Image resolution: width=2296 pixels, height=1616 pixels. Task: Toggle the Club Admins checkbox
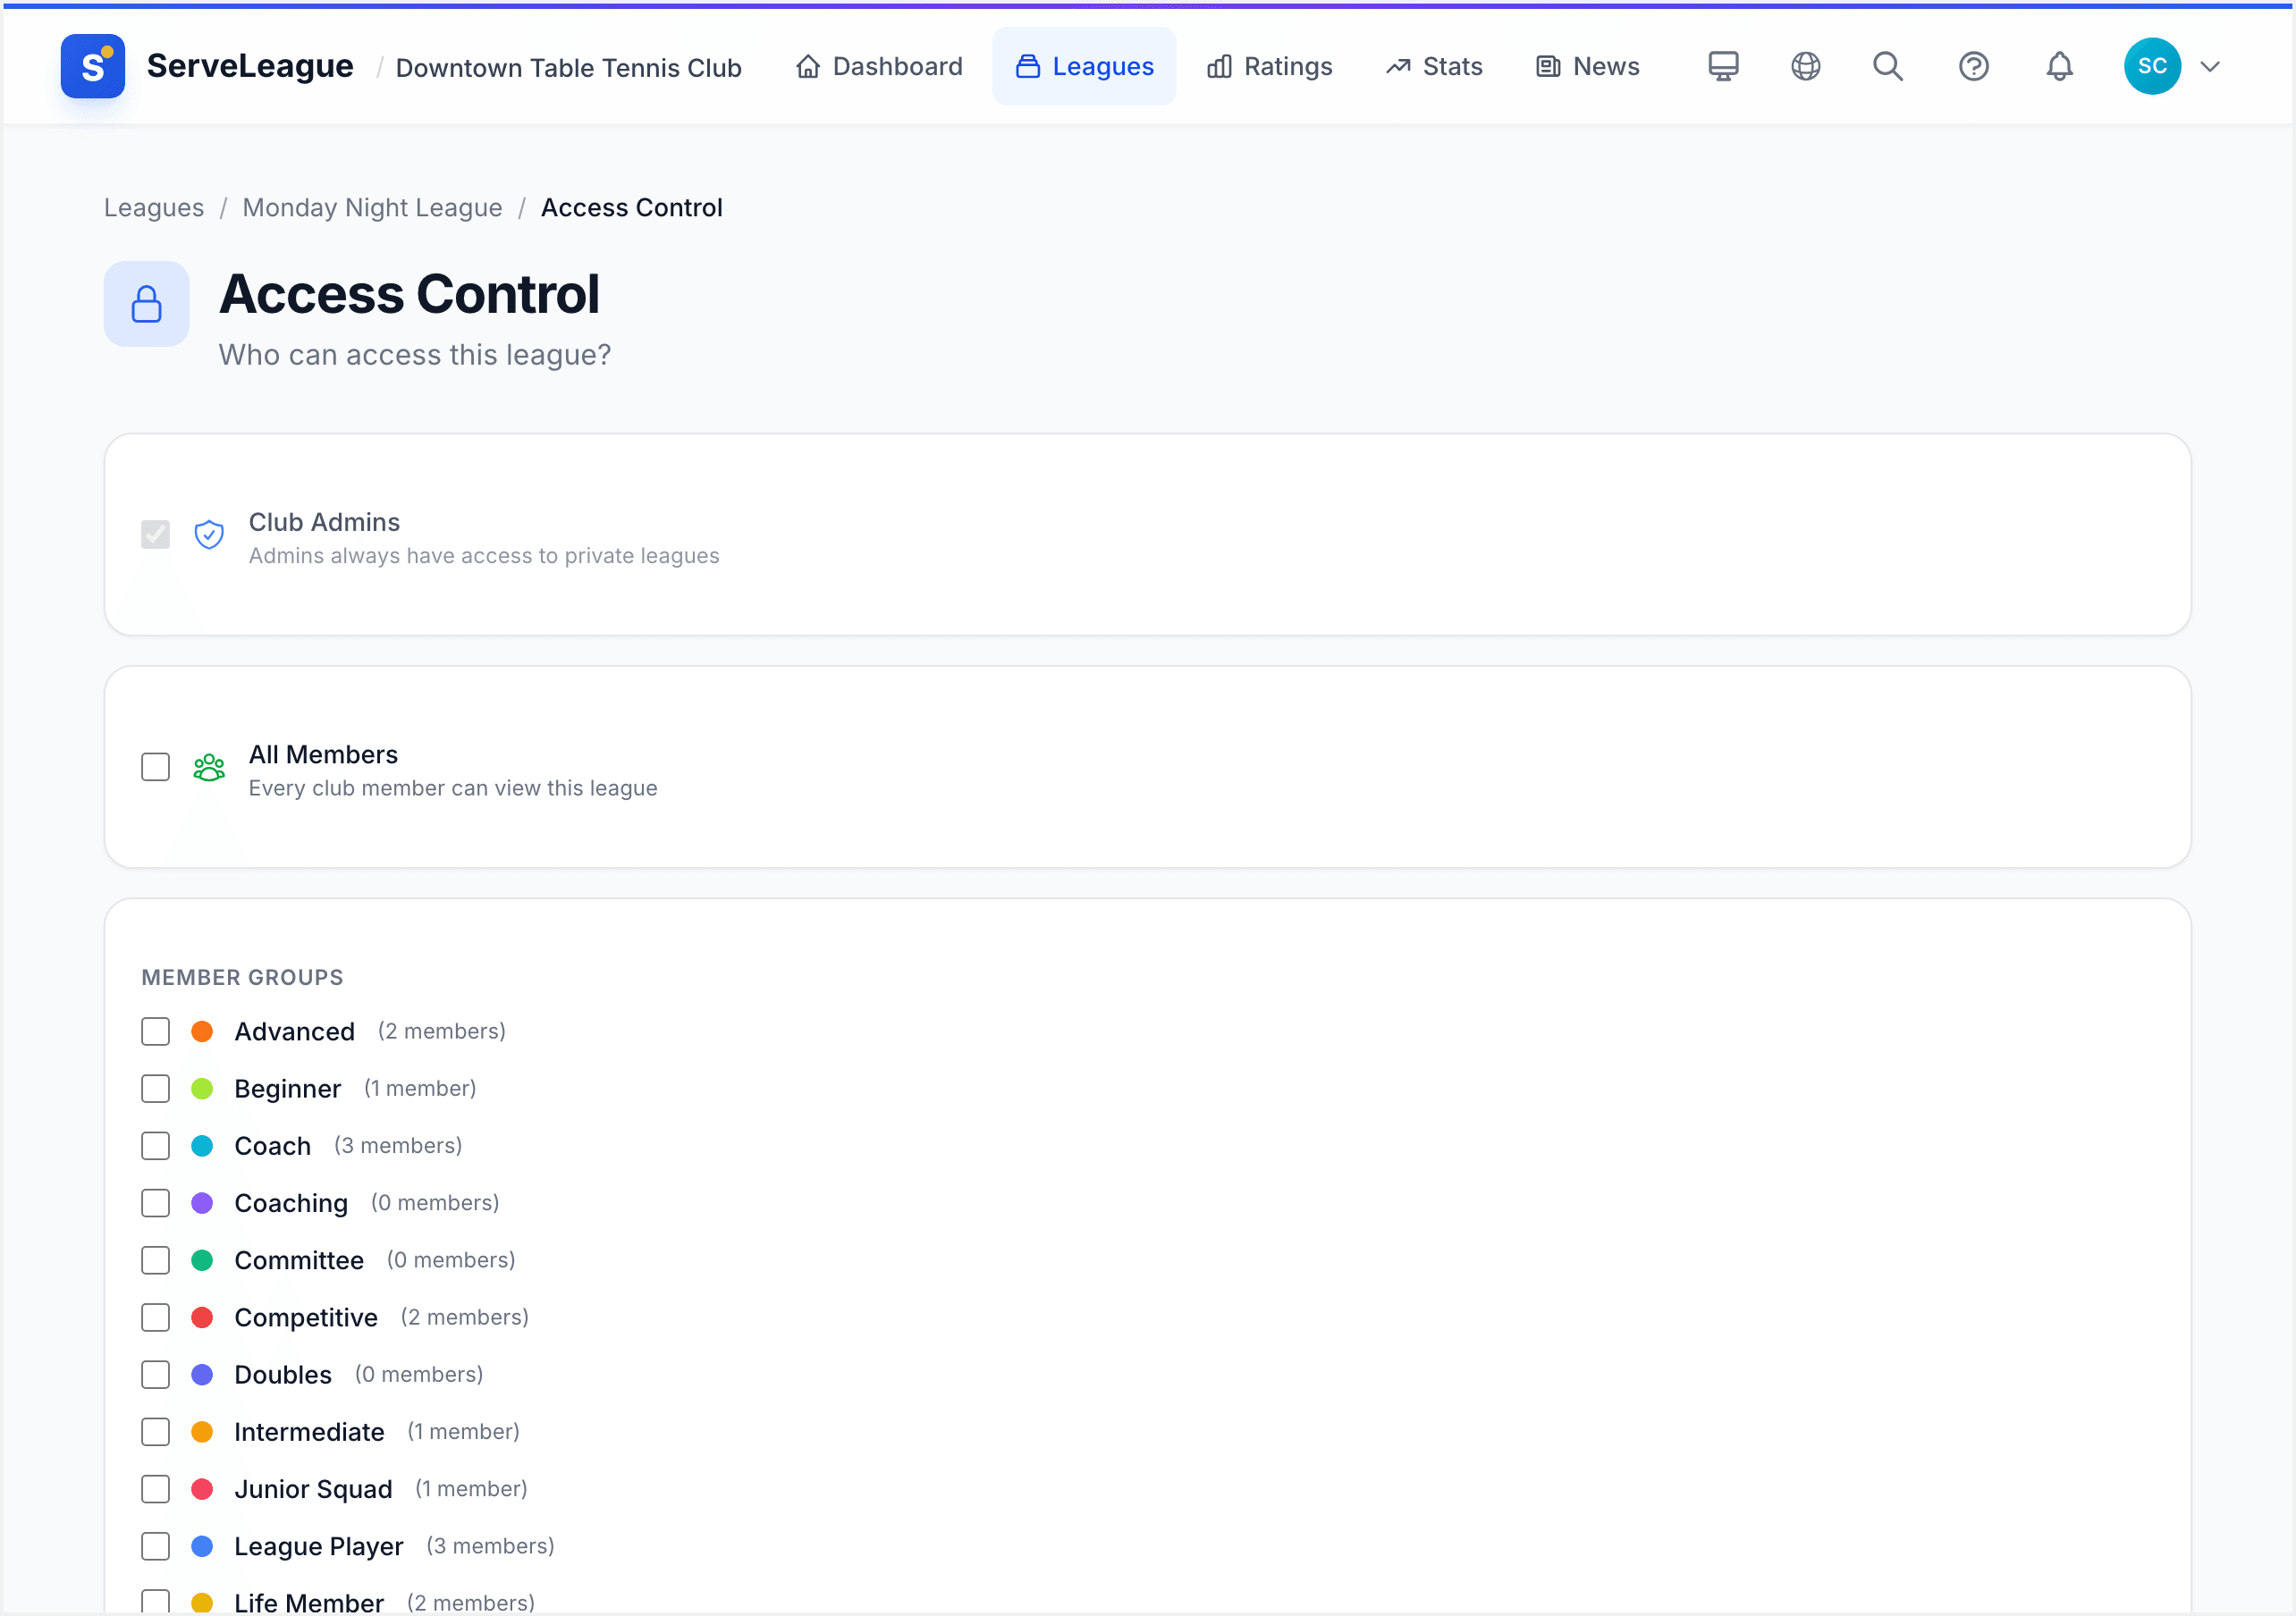point(155,535)
